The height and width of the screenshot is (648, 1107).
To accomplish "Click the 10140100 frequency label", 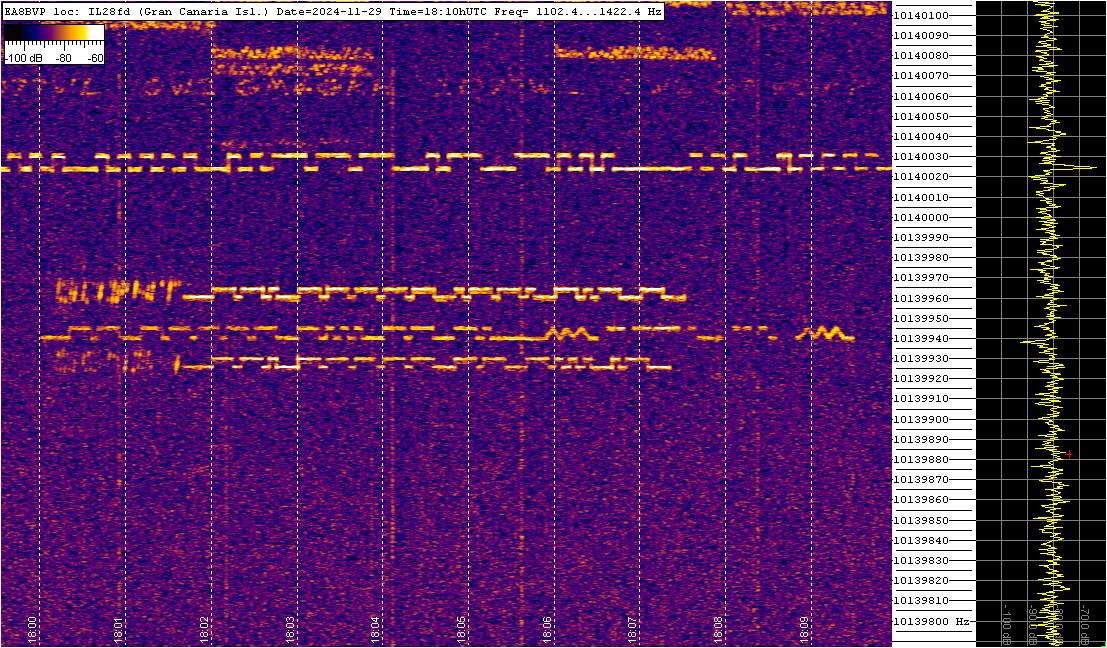I will (x=921, y=16).
